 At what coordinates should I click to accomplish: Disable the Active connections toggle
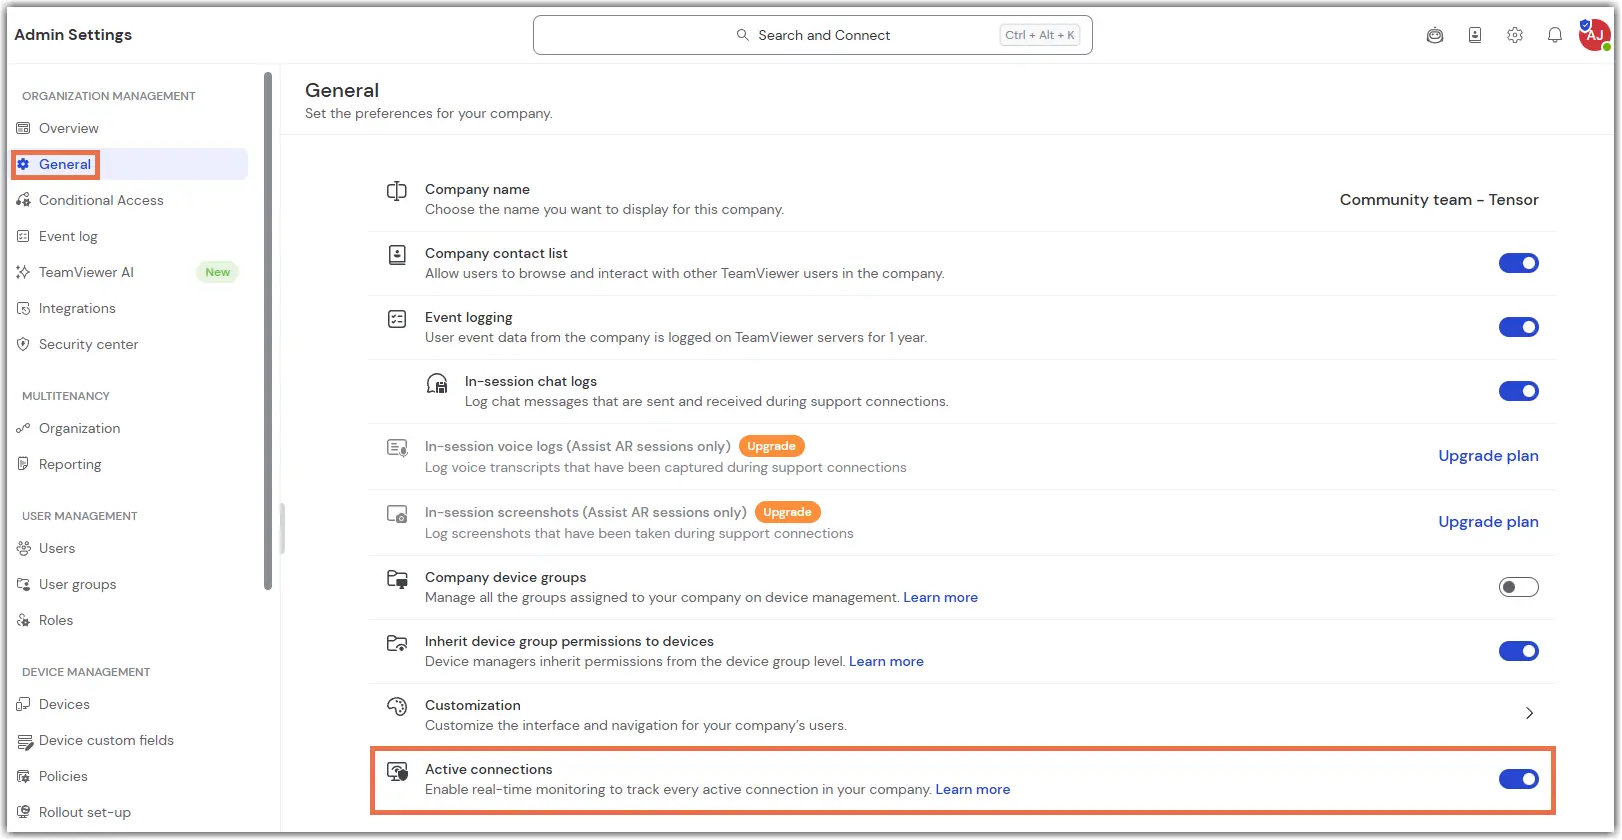coord(1518,779)
